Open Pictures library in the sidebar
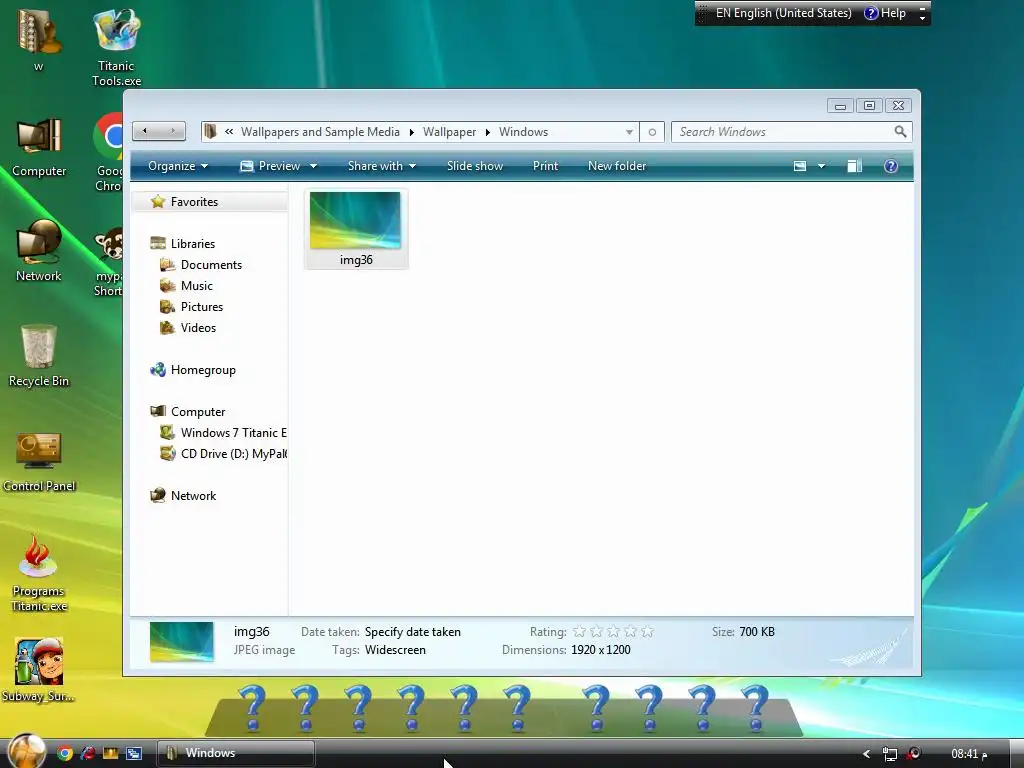The height and width of the screenshot is (768, 1024). (202, 306)
